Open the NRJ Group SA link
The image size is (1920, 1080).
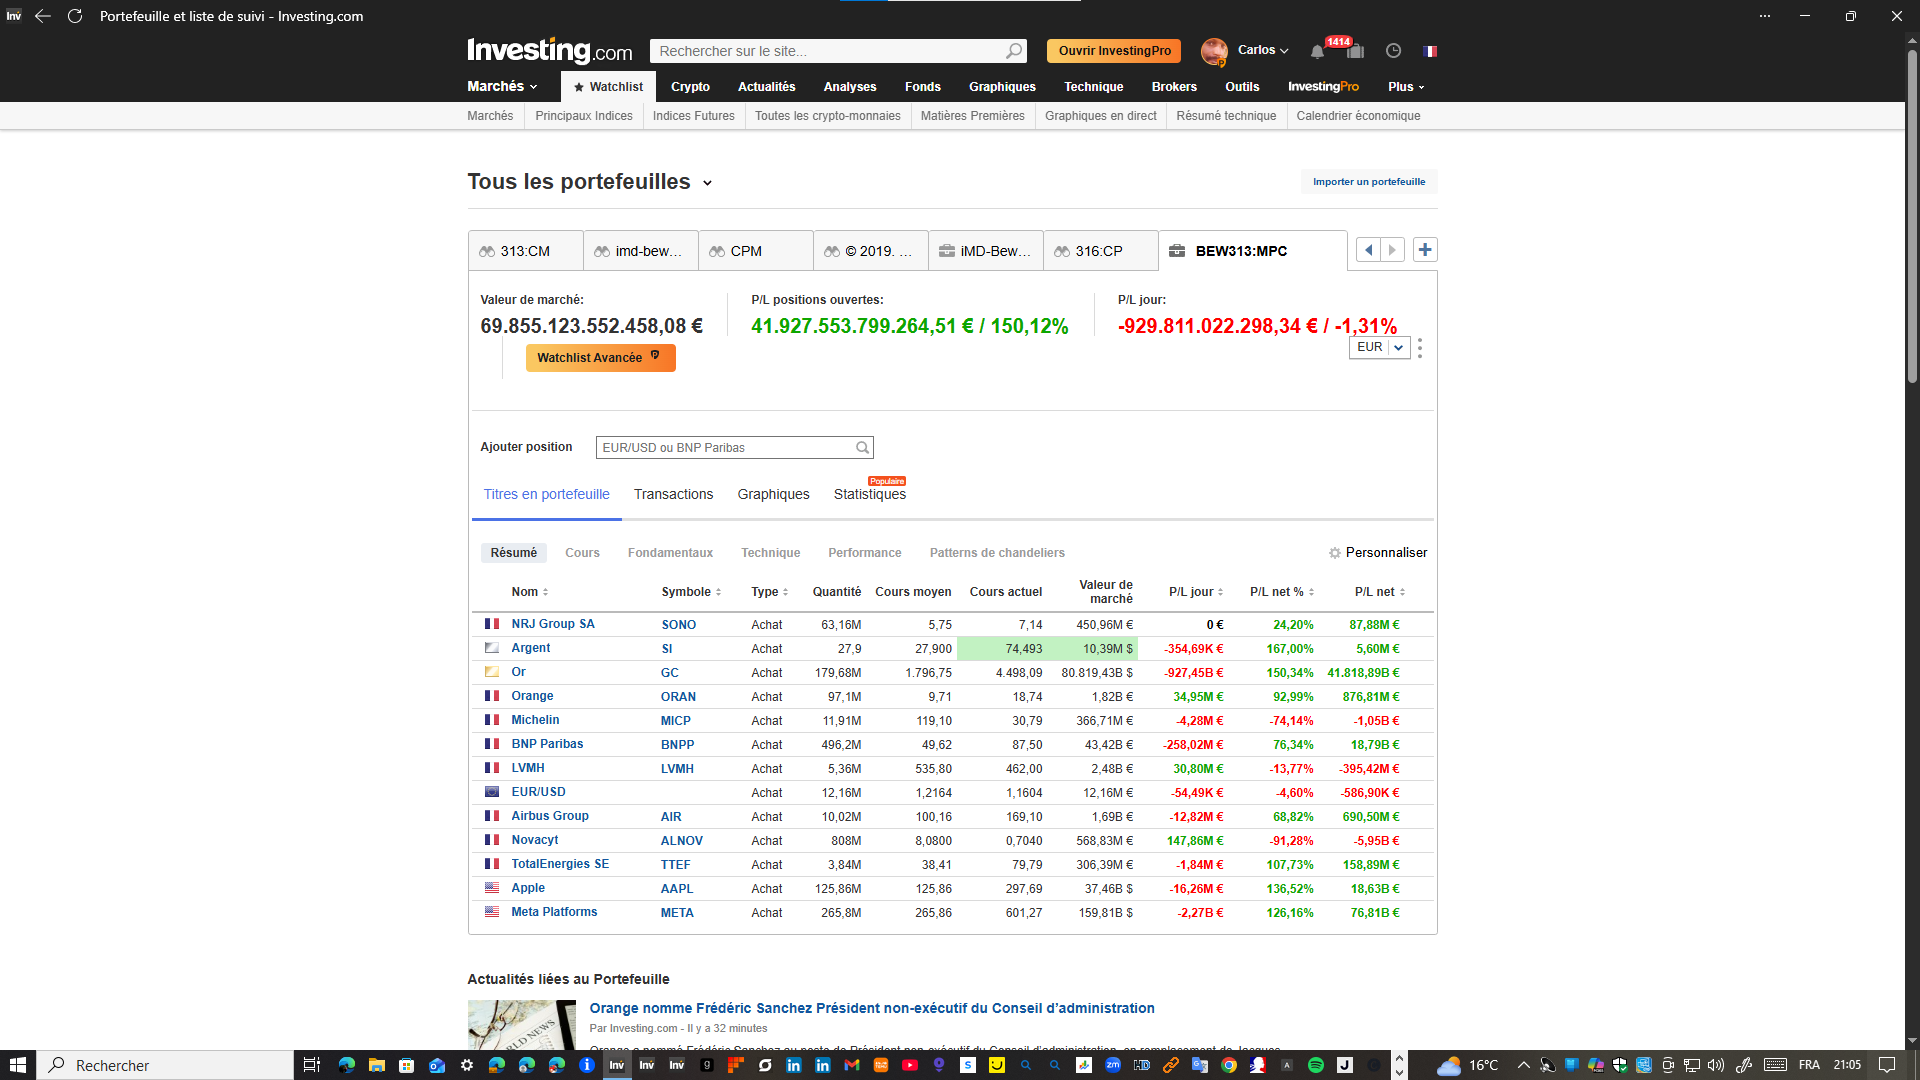coord(553,624)
